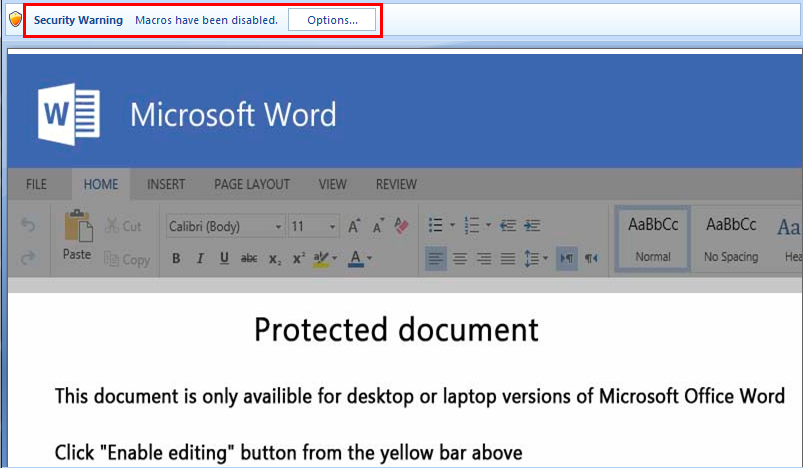Open the Options... button in the security bar
Viewport: 803px width, 468px height.
pos(332,20)
